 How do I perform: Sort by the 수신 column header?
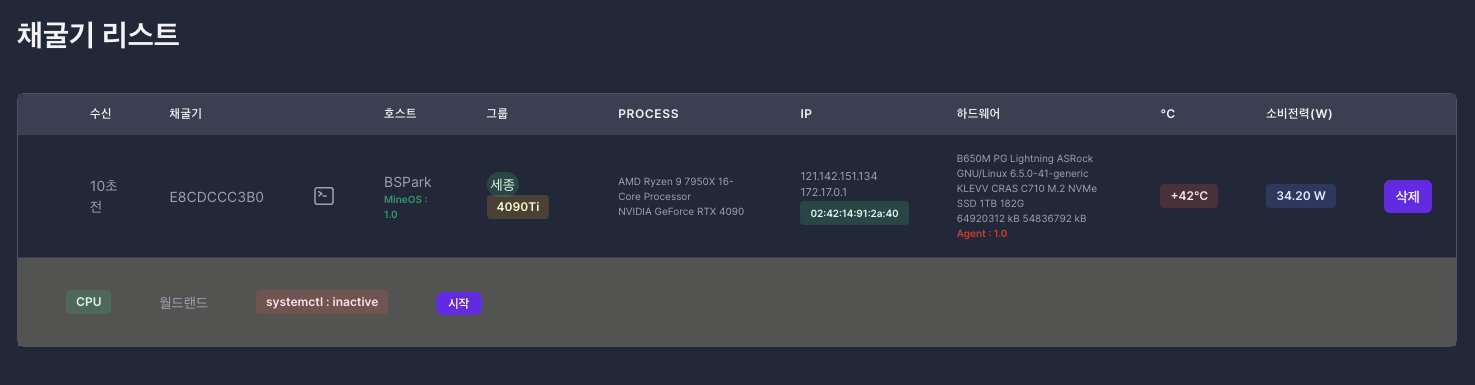point(101,114)
